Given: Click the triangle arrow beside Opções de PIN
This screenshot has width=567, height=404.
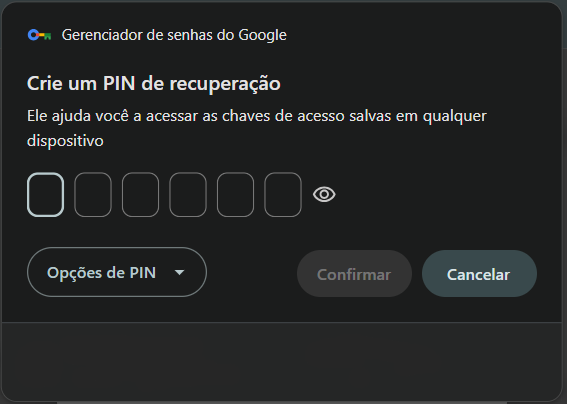Looking at the screenshot, I should point(179,272).
